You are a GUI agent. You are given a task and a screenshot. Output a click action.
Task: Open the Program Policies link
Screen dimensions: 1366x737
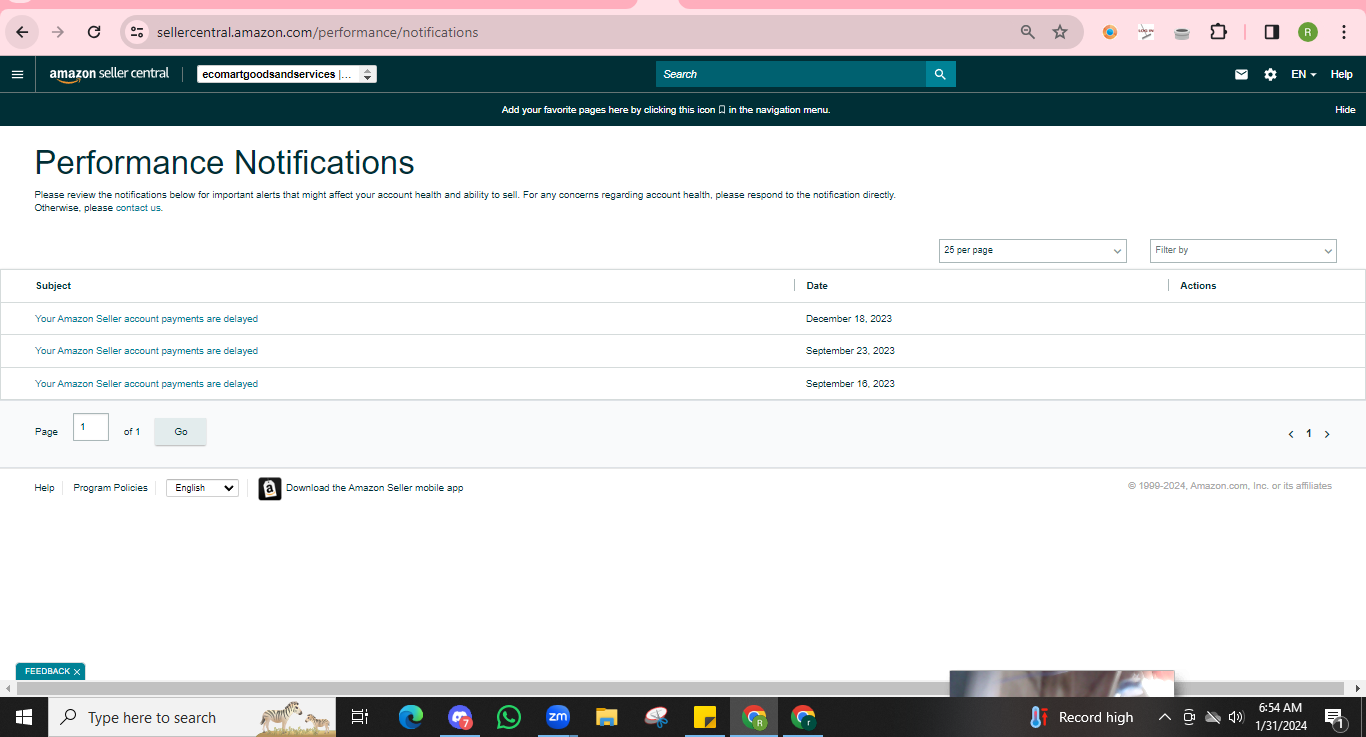[x=110, y=488]
